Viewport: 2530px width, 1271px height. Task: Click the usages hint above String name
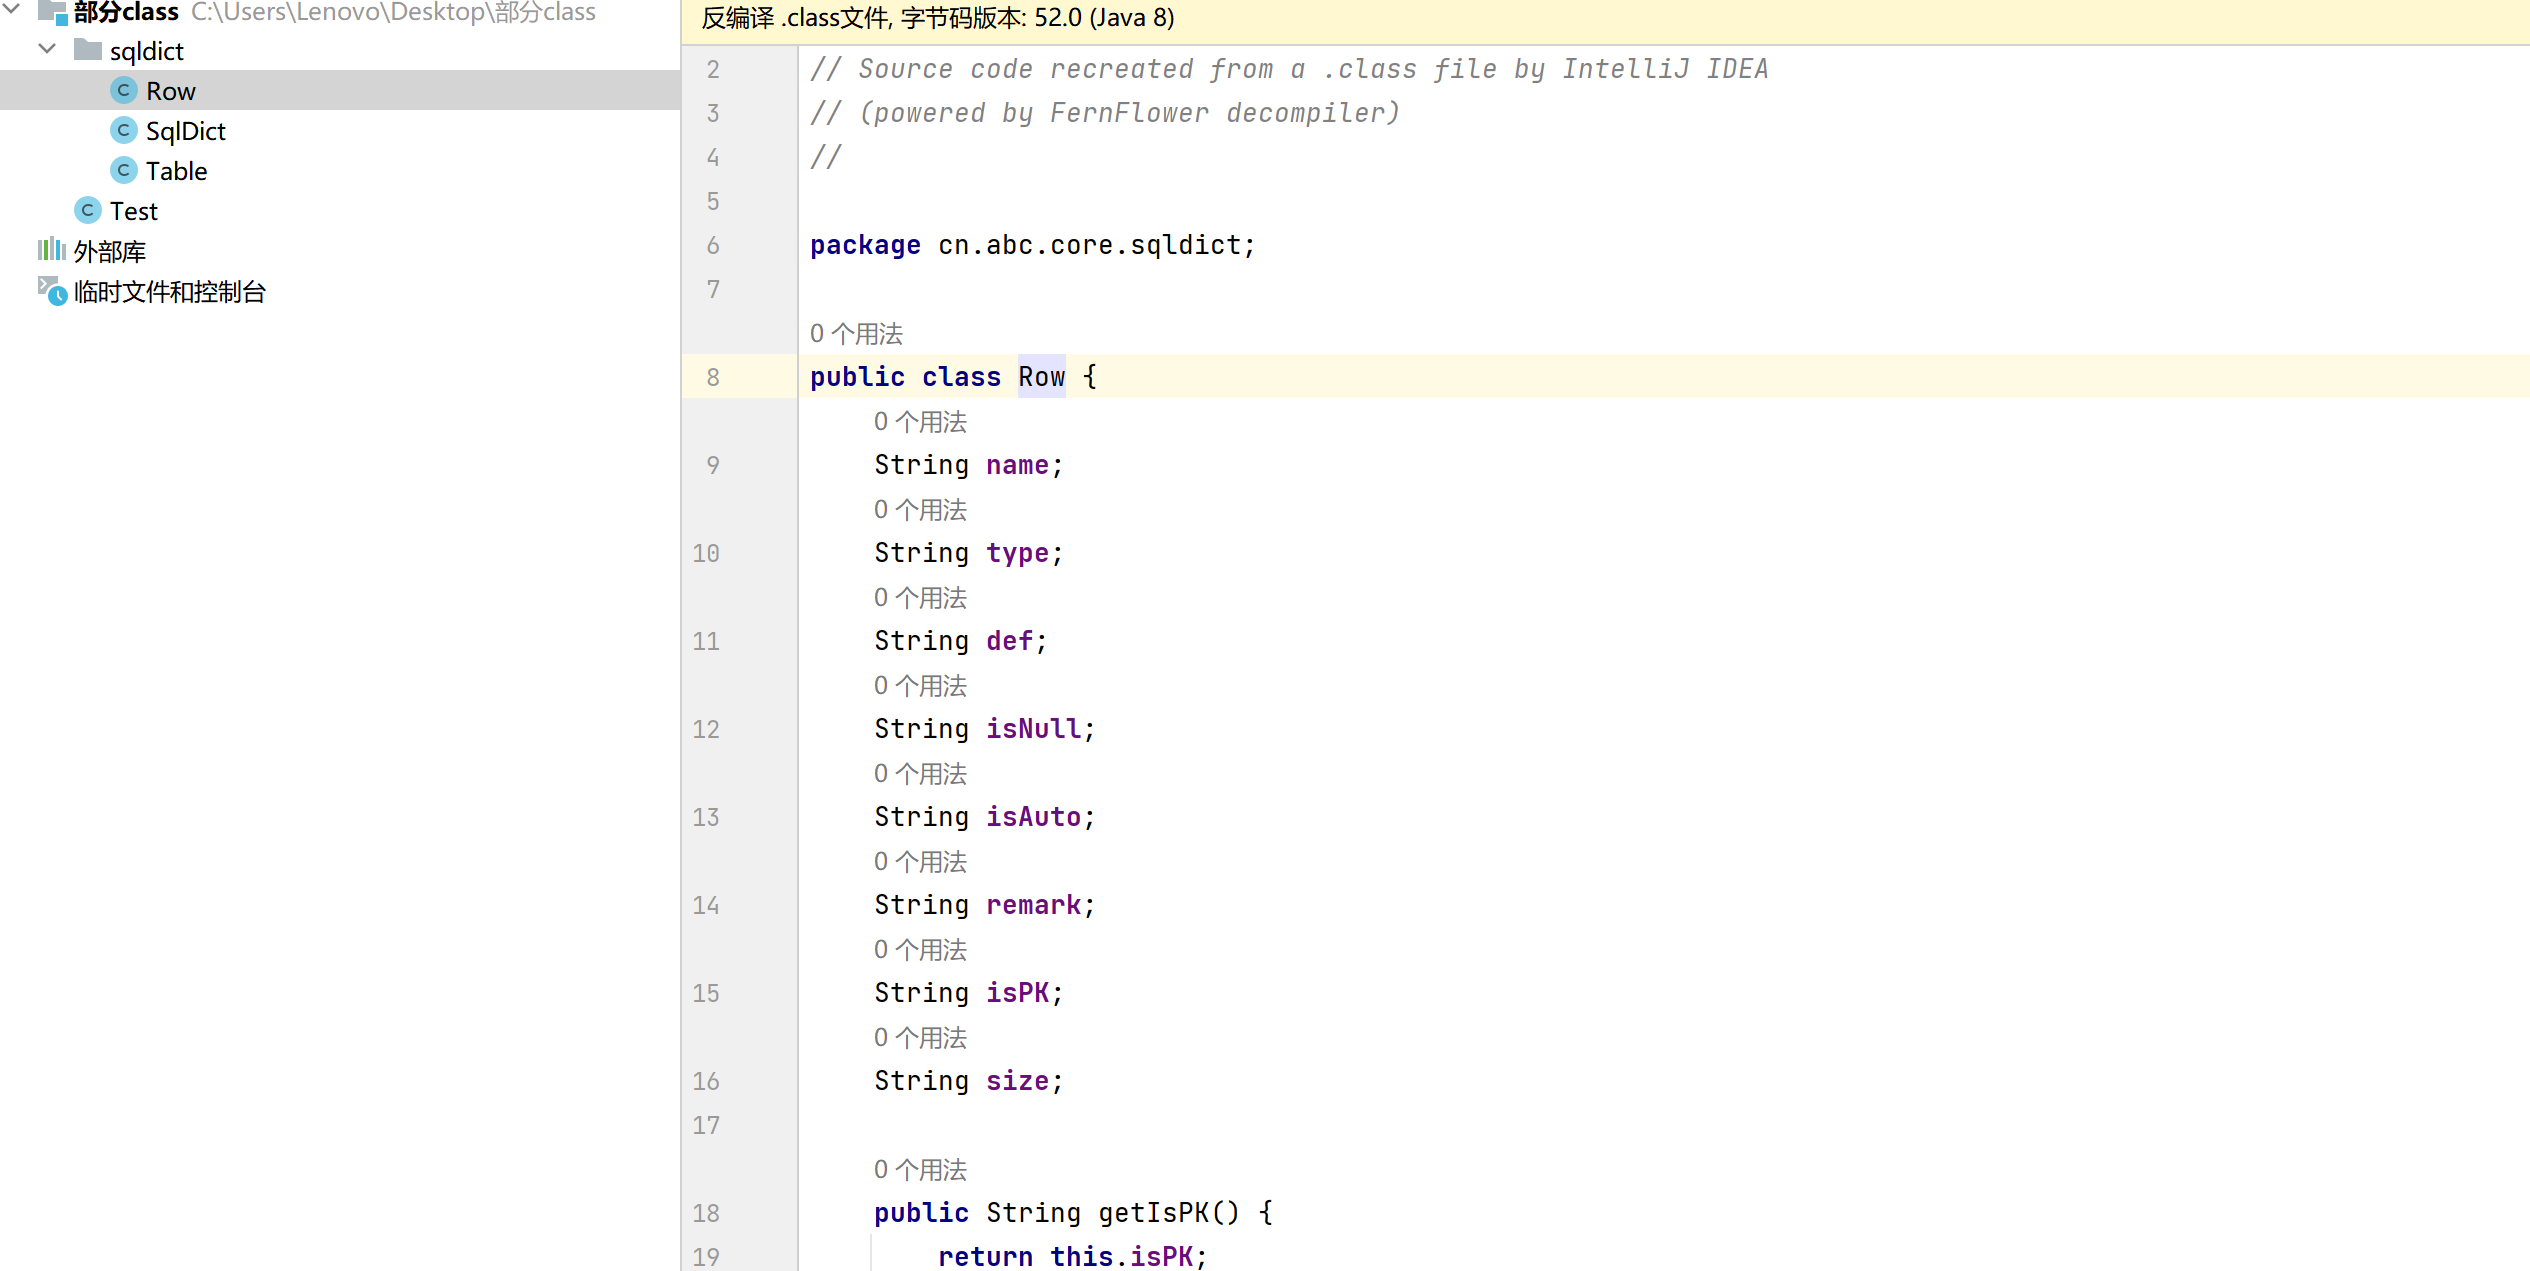[x=920, y=422]
